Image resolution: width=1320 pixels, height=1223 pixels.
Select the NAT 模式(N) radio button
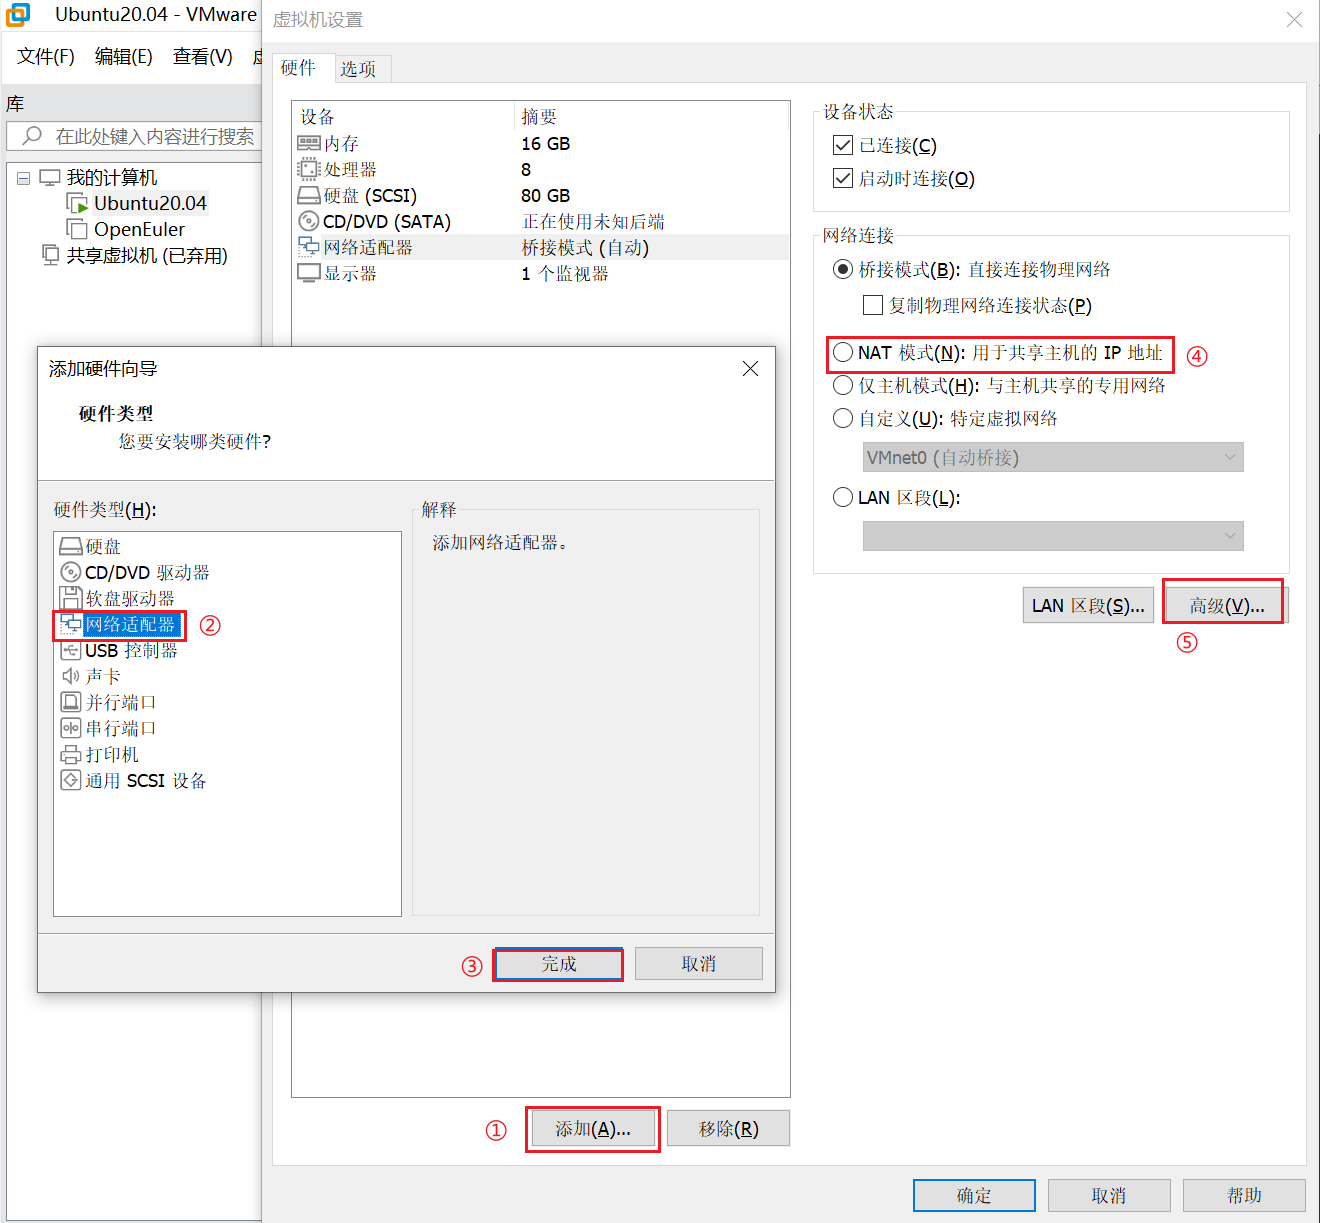point(843,352)
